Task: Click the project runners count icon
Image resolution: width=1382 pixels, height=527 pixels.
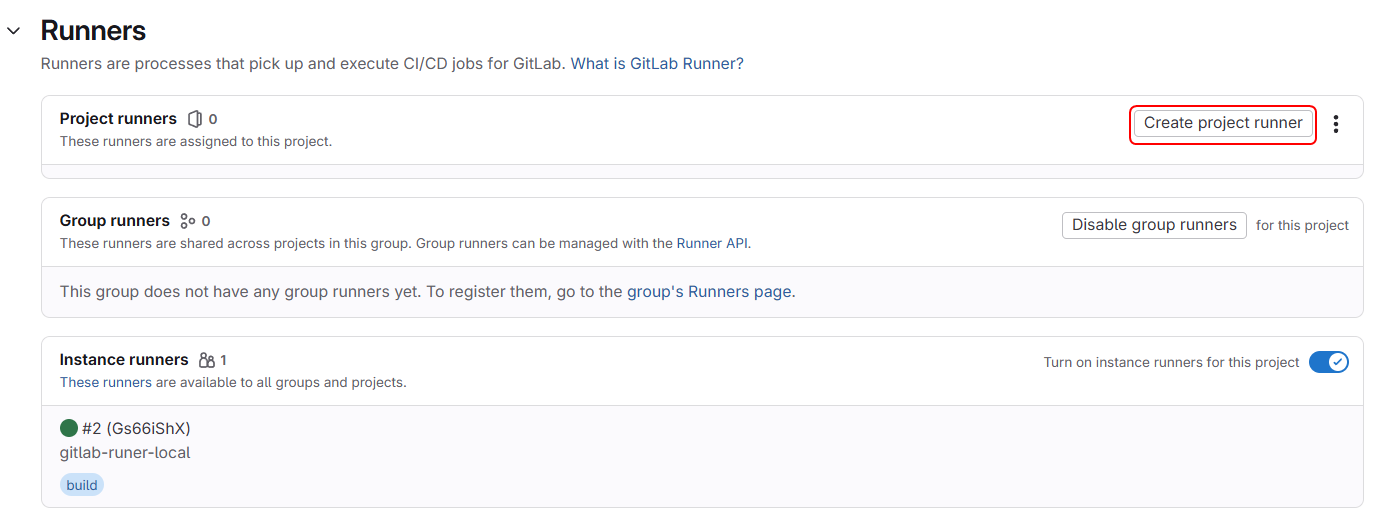Action: (195, 119)
